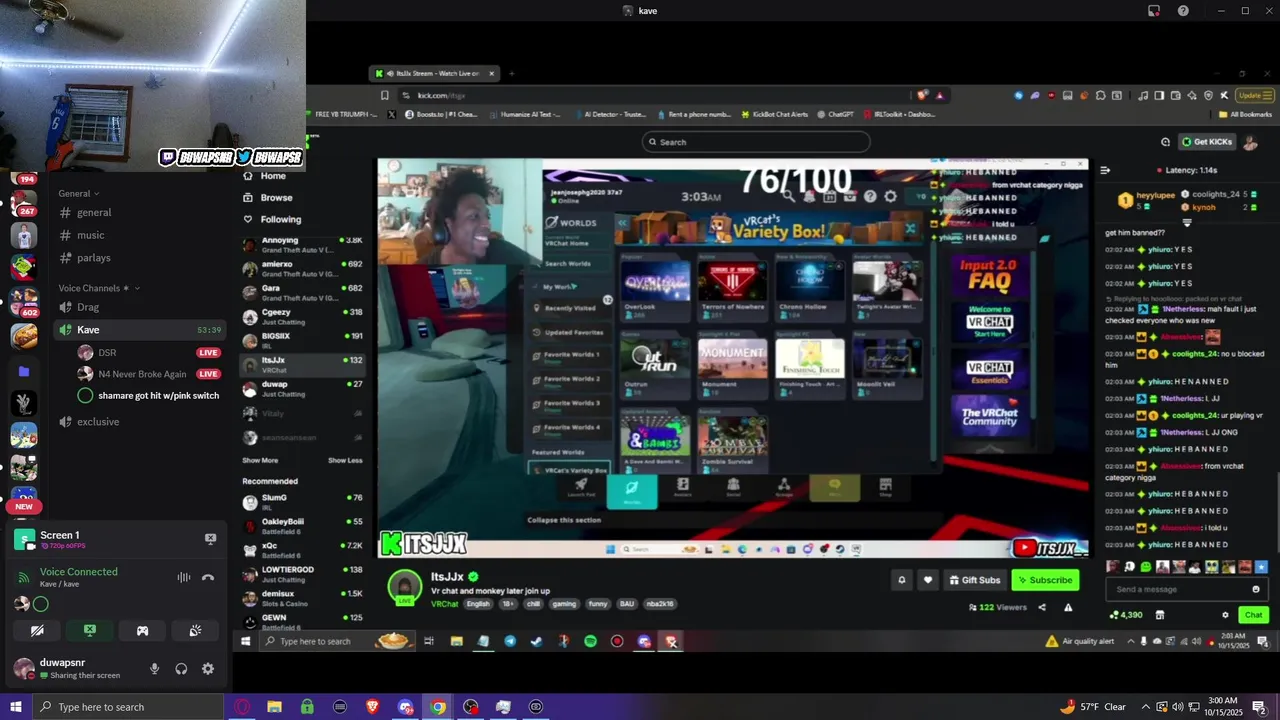This screenshot has height=720, width=1280.
Task: Toggle follow heart for ItsJJx
Action: click(928, 580)
